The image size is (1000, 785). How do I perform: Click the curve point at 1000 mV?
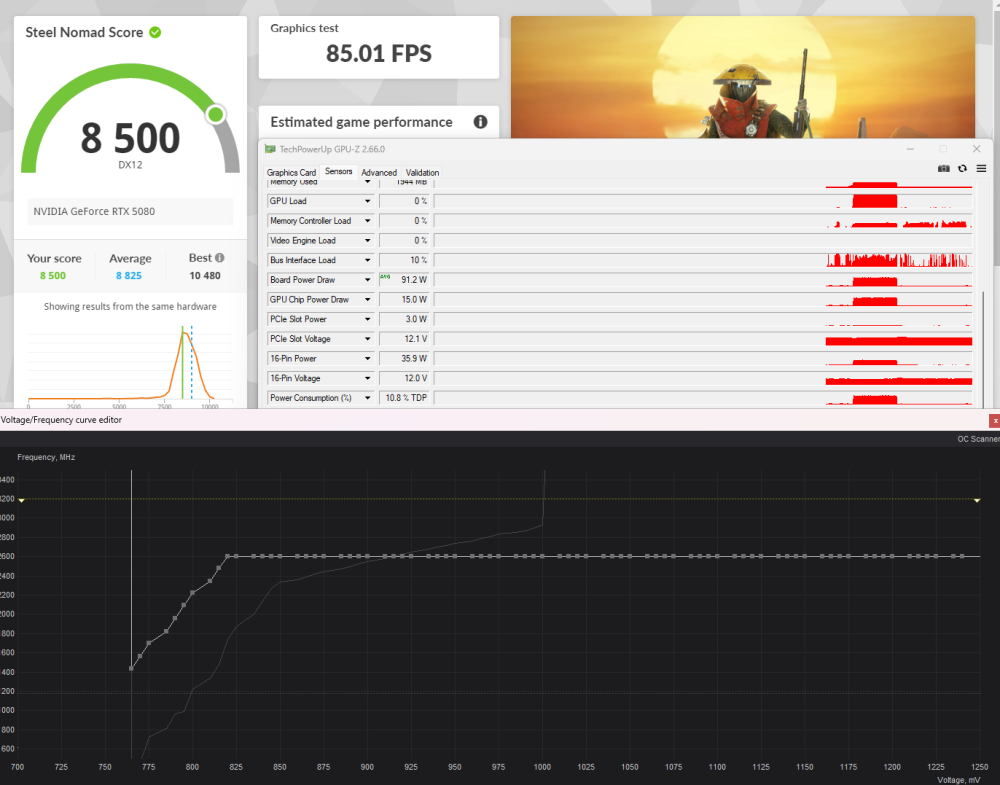point(542,557)
